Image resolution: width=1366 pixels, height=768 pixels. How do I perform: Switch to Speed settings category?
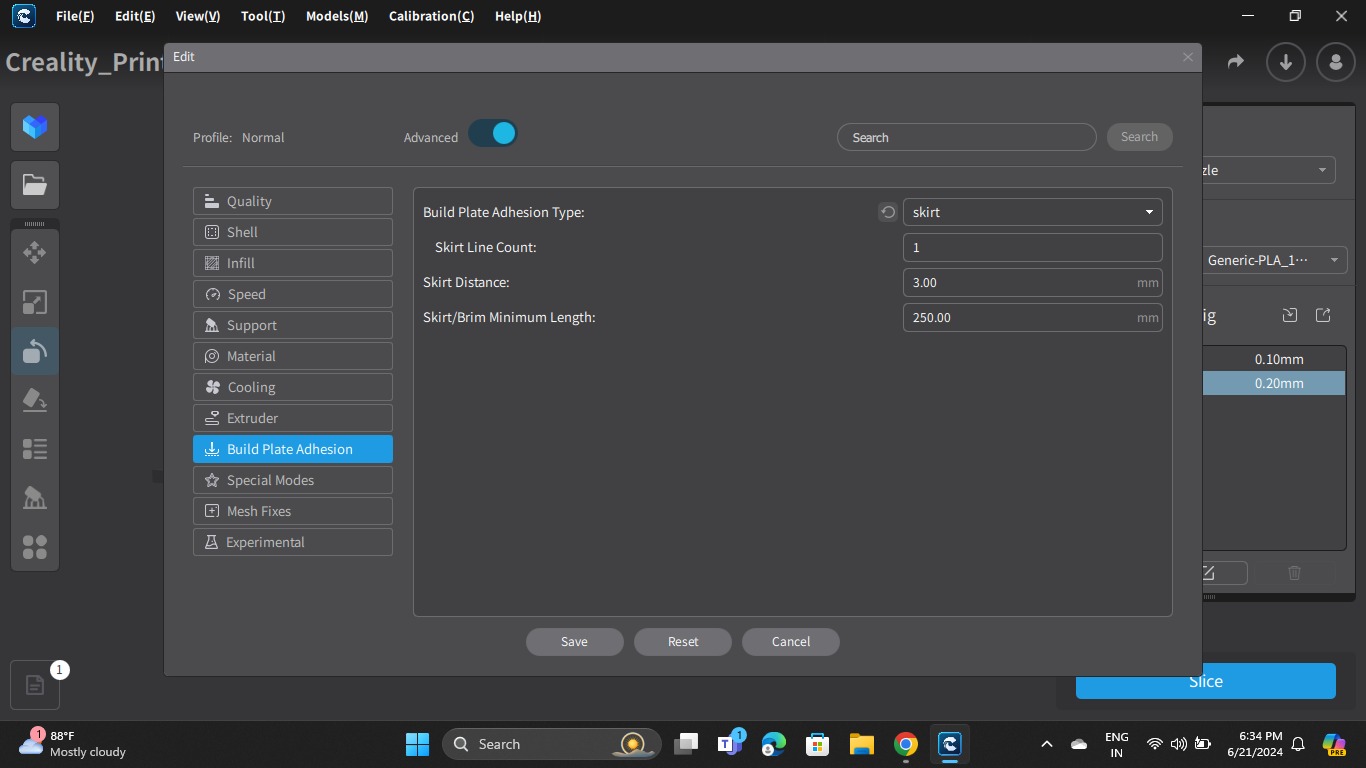293,294
